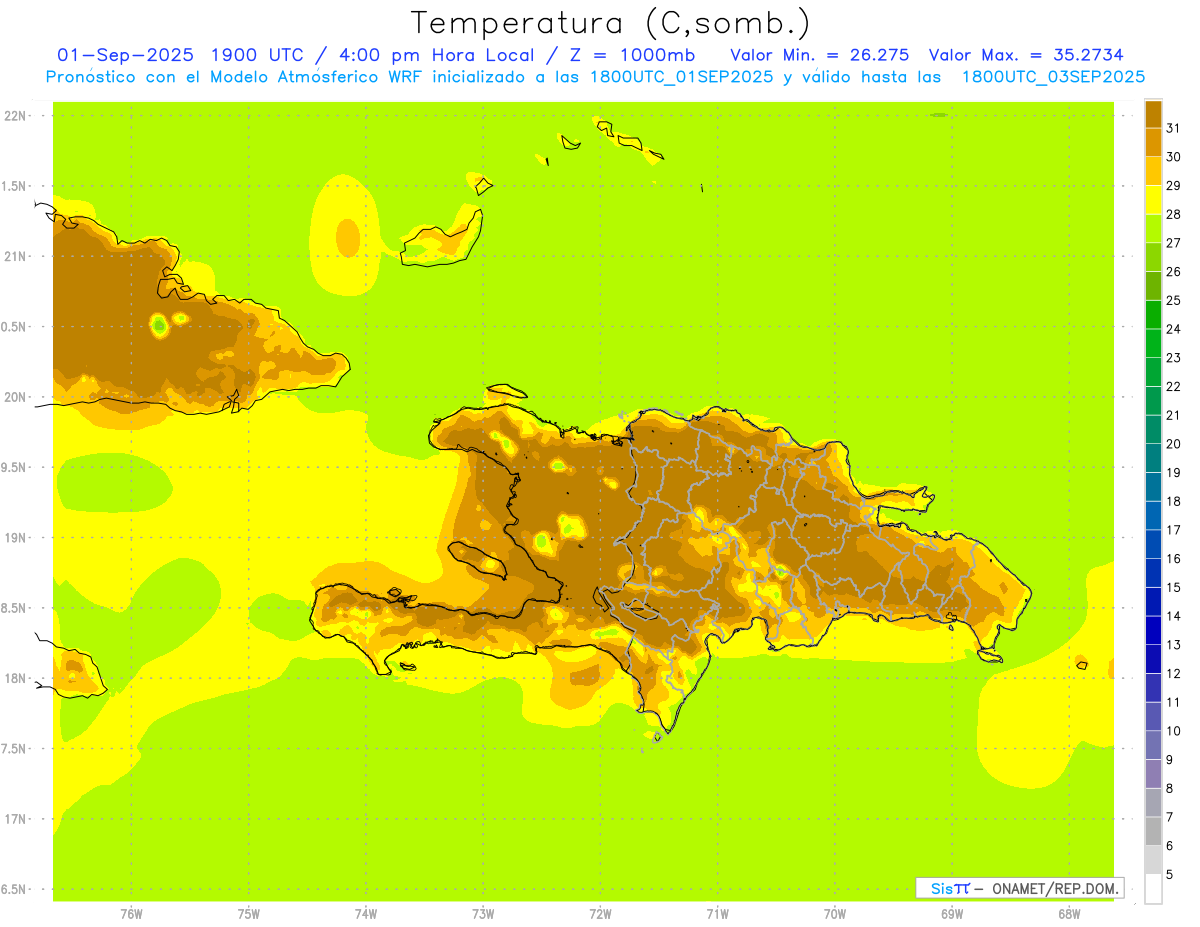Click the '19N' latitude label
Image resolution: width=1200 pixels, height=927 pixels.
[15, 537]
